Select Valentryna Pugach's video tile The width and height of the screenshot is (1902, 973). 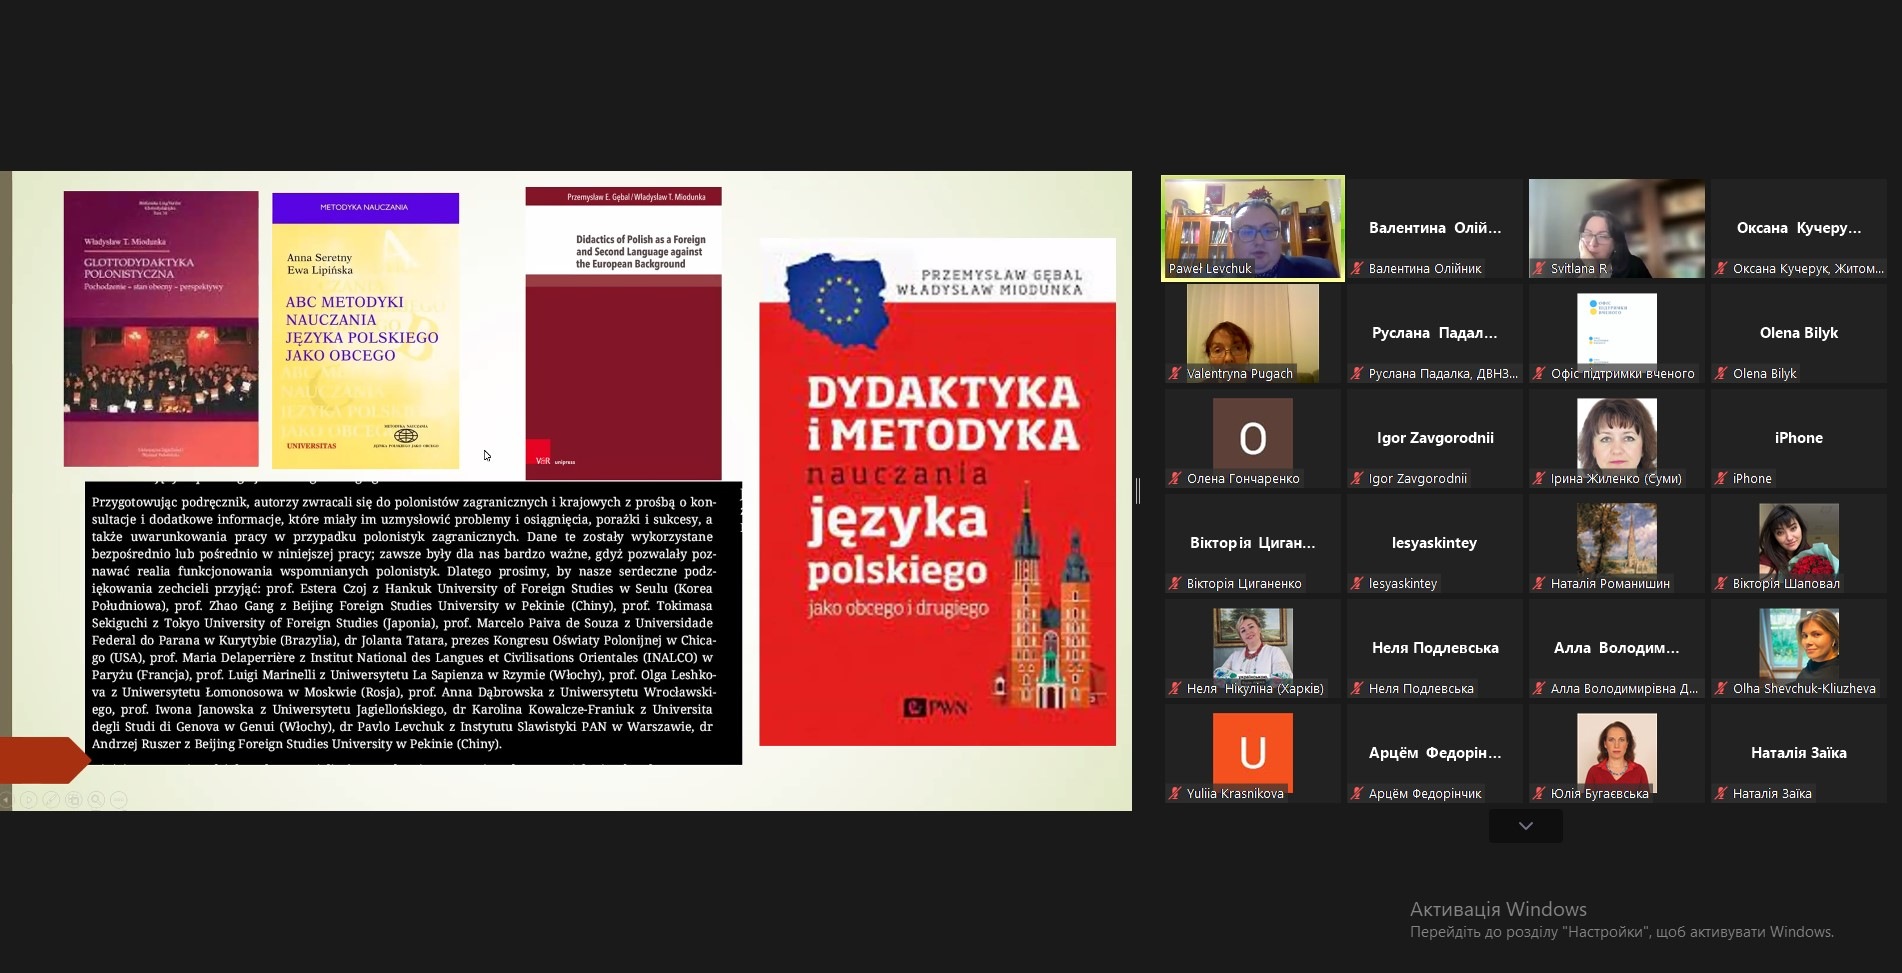[x=1252, y=332]
